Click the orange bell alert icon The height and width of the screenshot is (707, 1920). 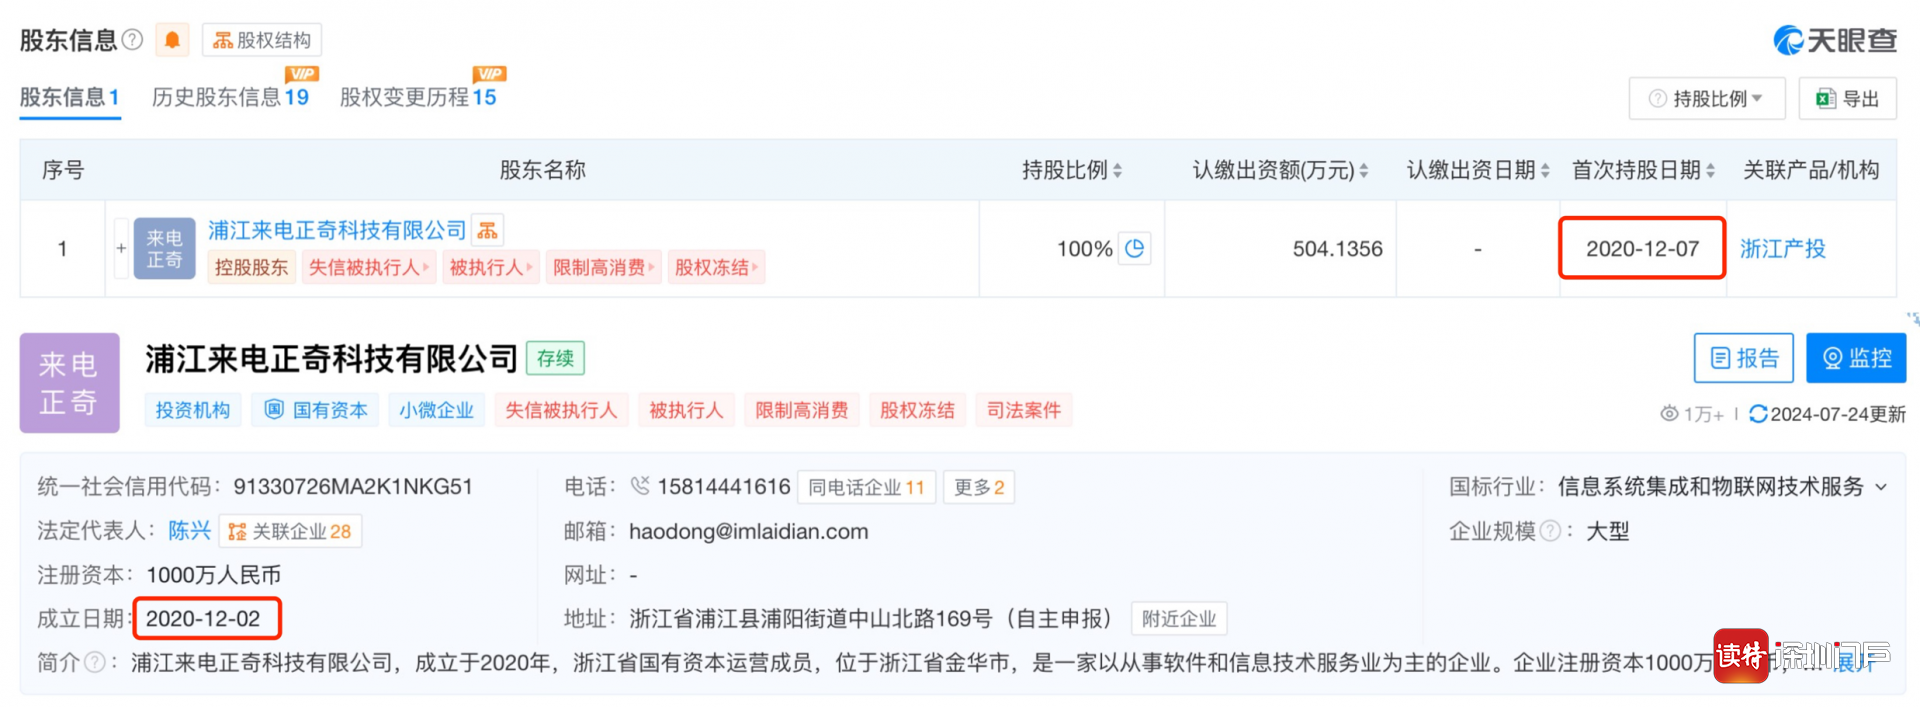coord(172,40)
